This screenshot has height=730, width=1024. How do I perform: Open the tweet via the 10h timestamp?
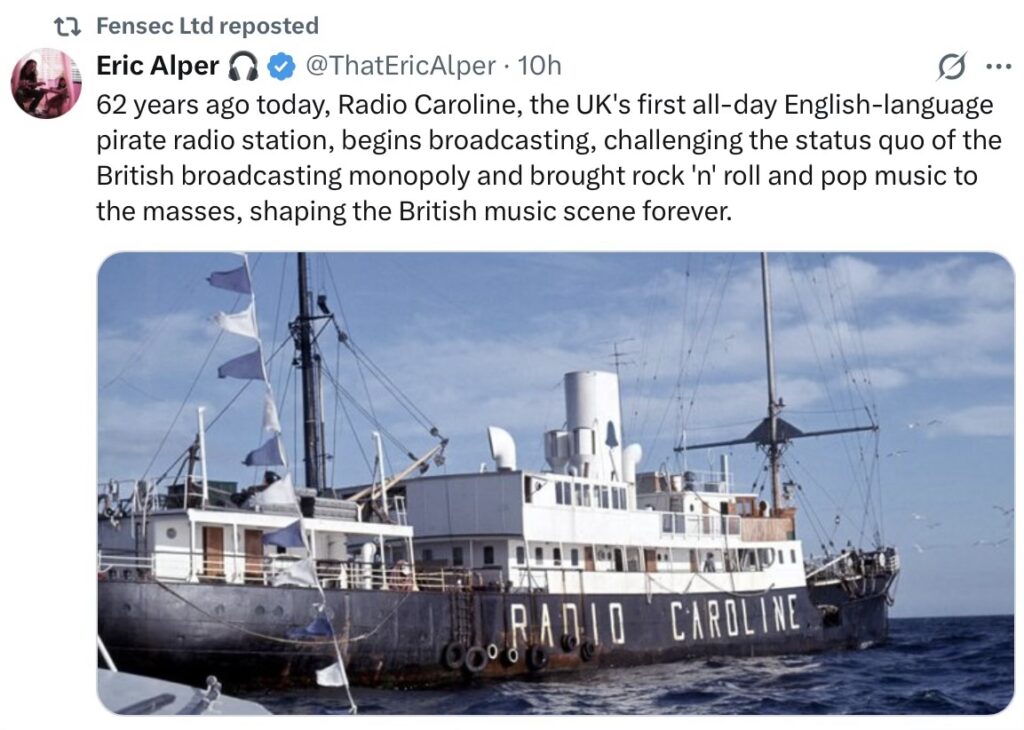(539, 66)
